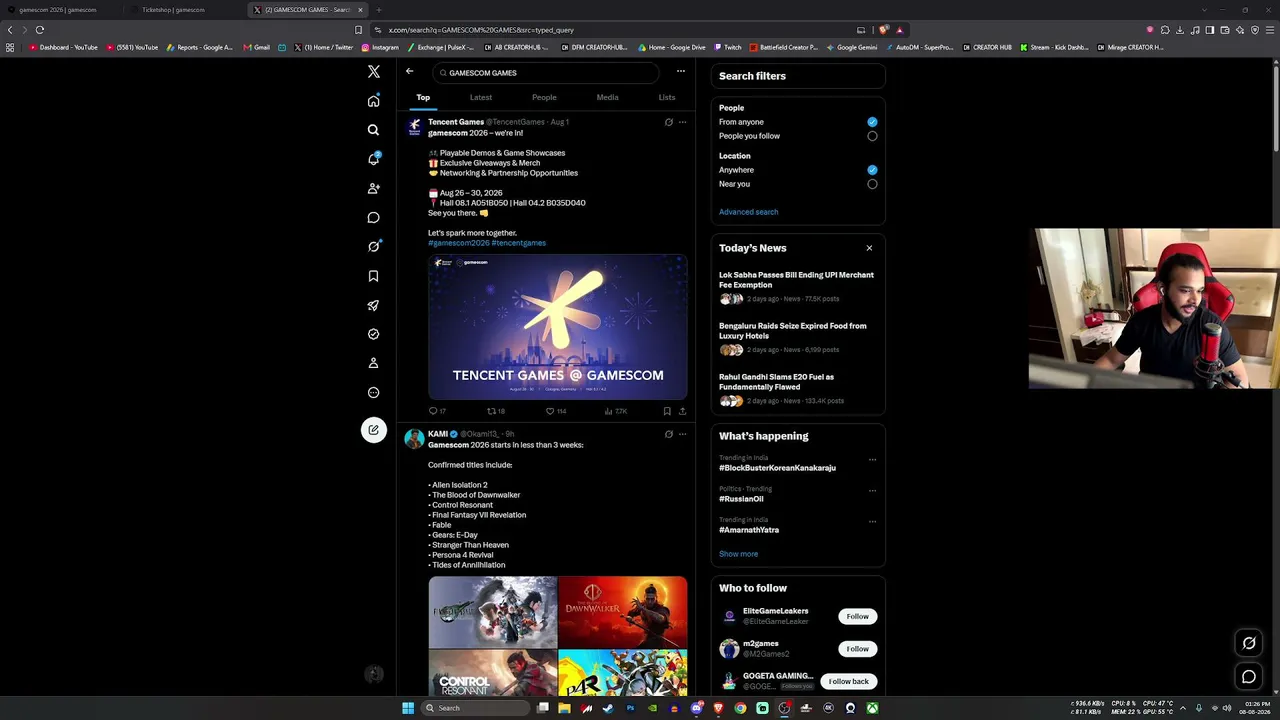The image size is (1280, 720).
Task: Select the Near you location radio option
Action: 872,184
